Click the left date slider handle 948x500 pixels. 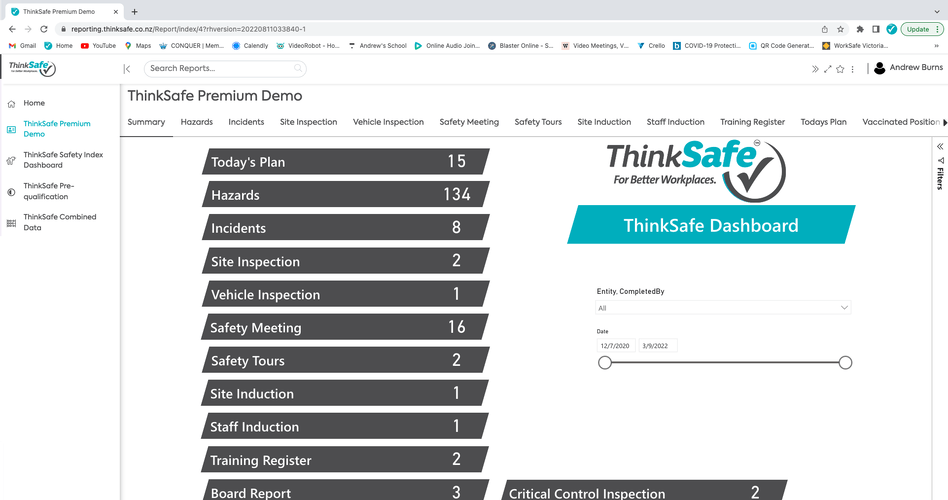coord(605,363)
